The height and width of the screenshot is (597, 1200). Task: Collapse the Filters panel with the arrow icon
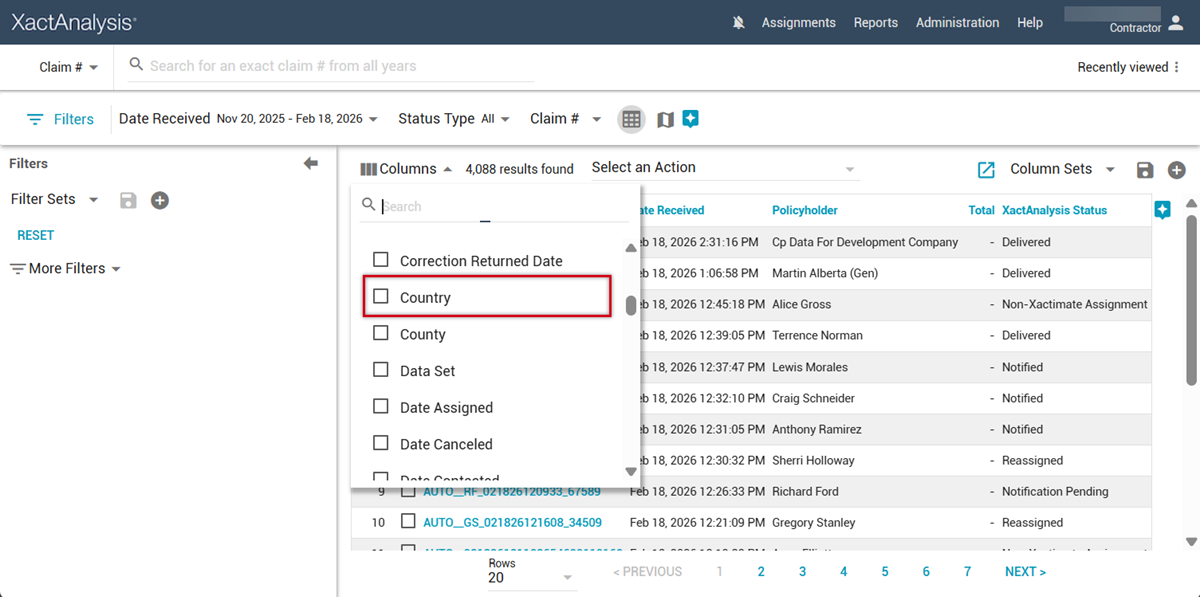click(311, 164)
